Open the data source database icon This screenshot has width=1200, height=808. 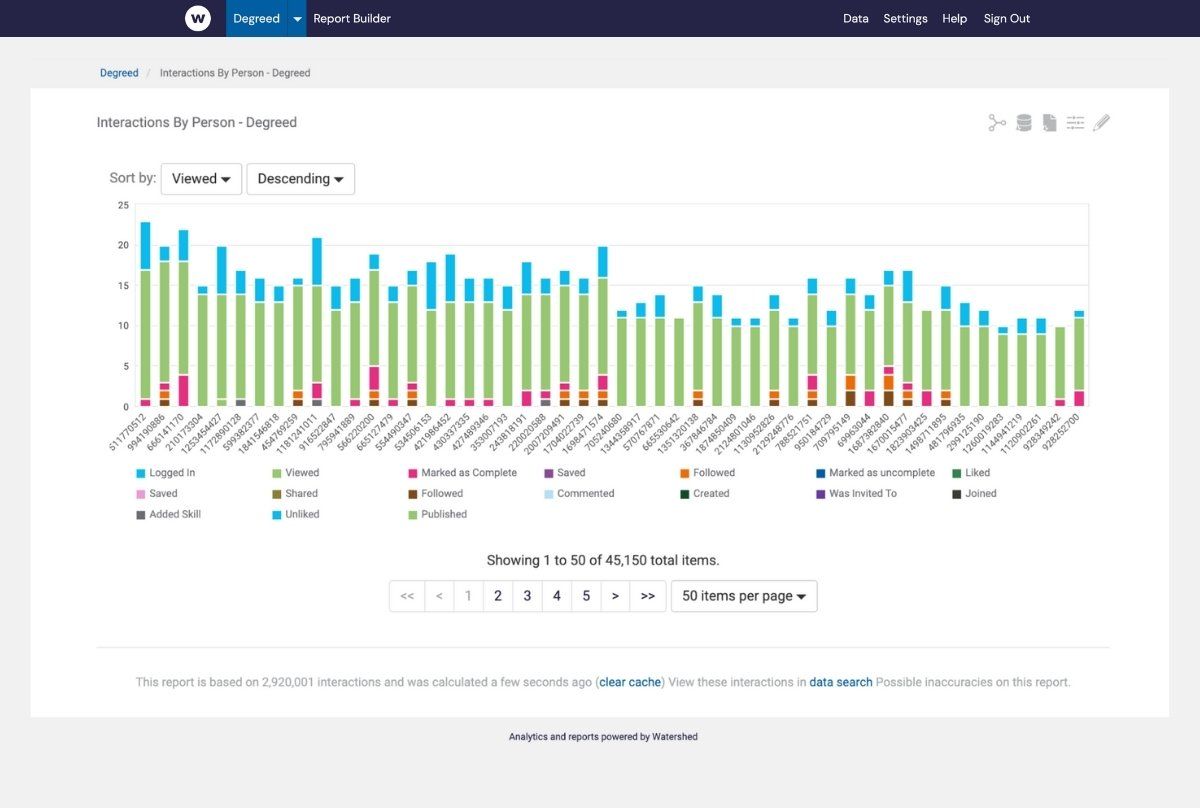(1023, 122)
